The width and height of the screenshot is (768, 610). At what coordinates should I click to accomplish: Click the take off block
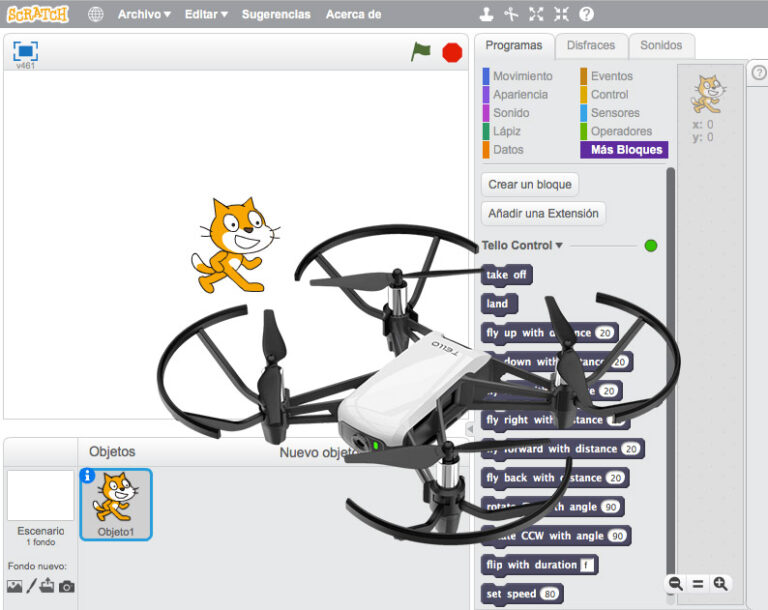click(x=506, y=275)
